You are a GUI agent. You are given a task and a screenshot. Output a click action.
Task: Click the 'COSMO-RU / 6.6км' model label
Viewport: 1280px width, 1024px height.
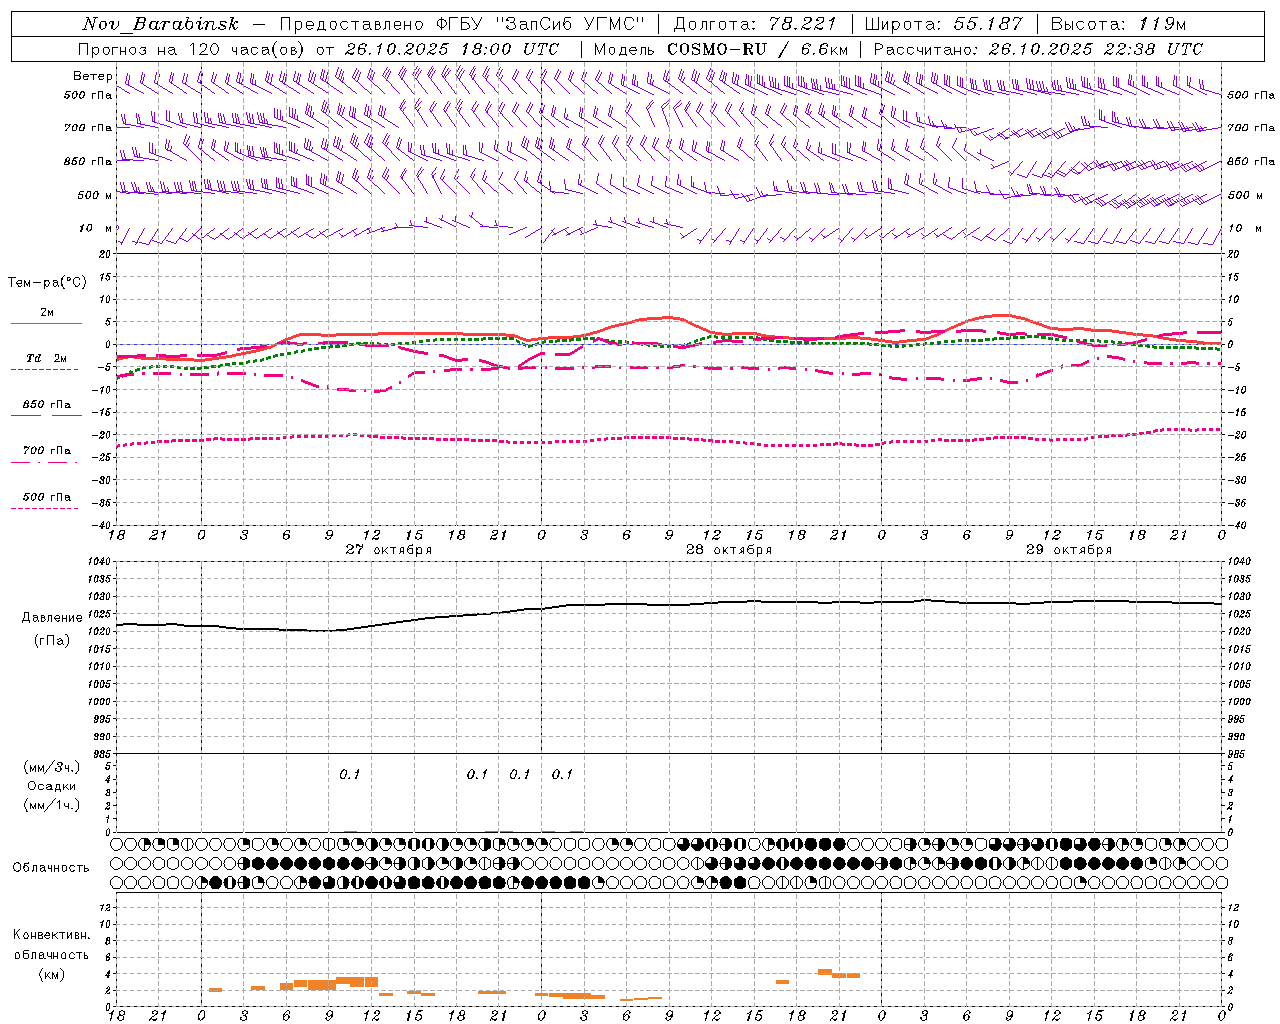[757, 49]
